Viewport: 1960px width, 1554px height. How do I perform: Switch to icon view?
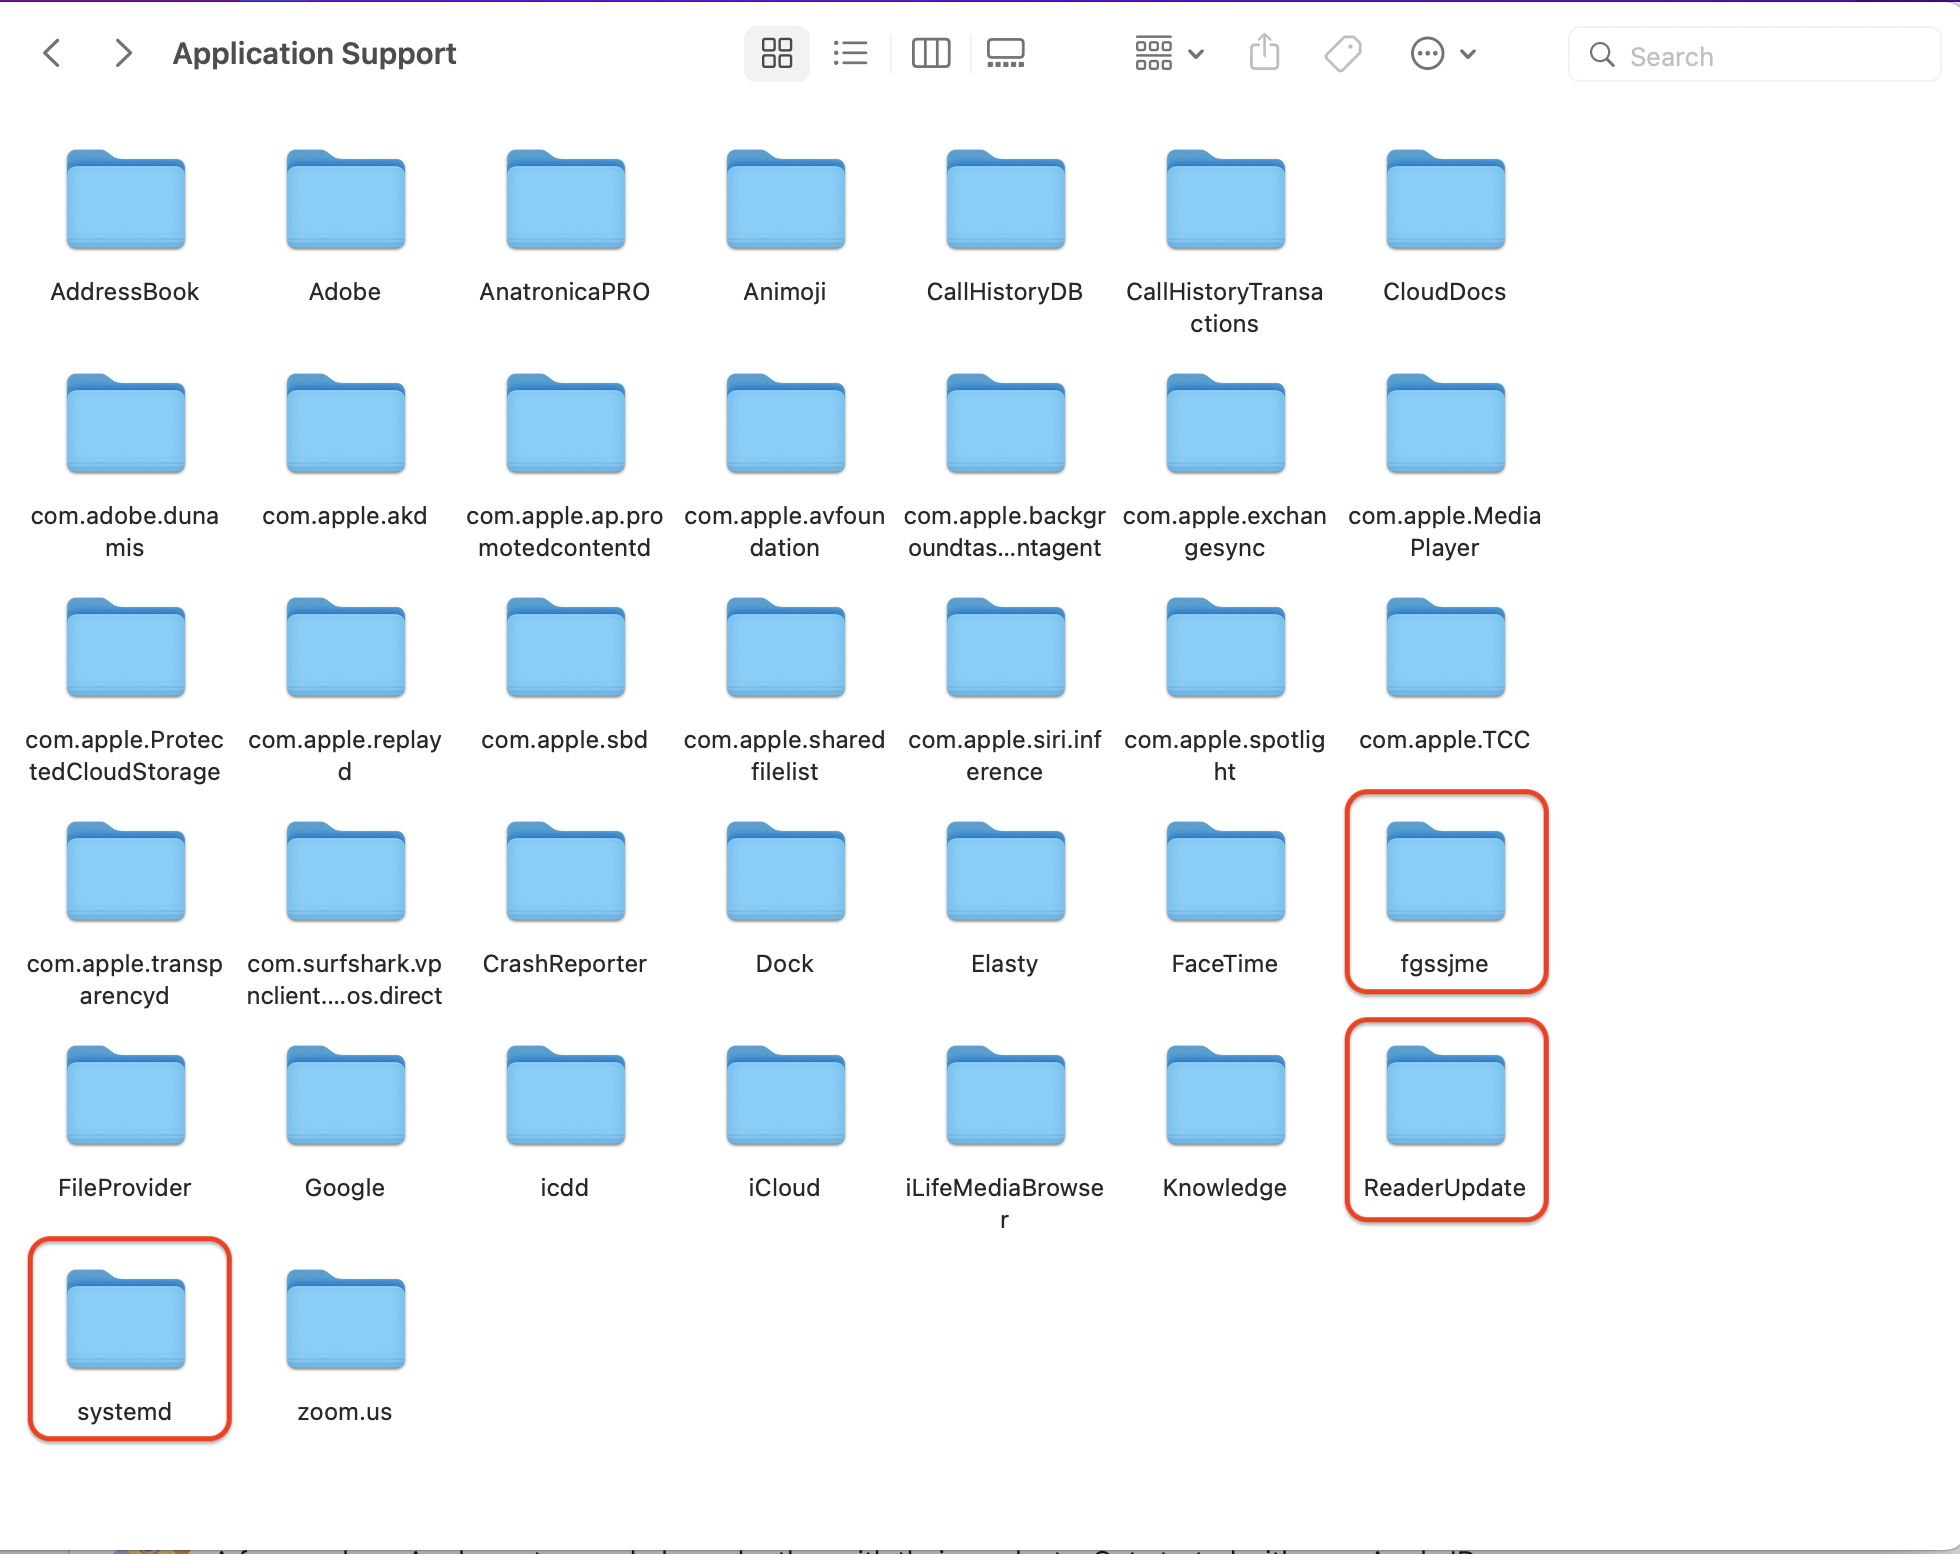click(776, 54)
